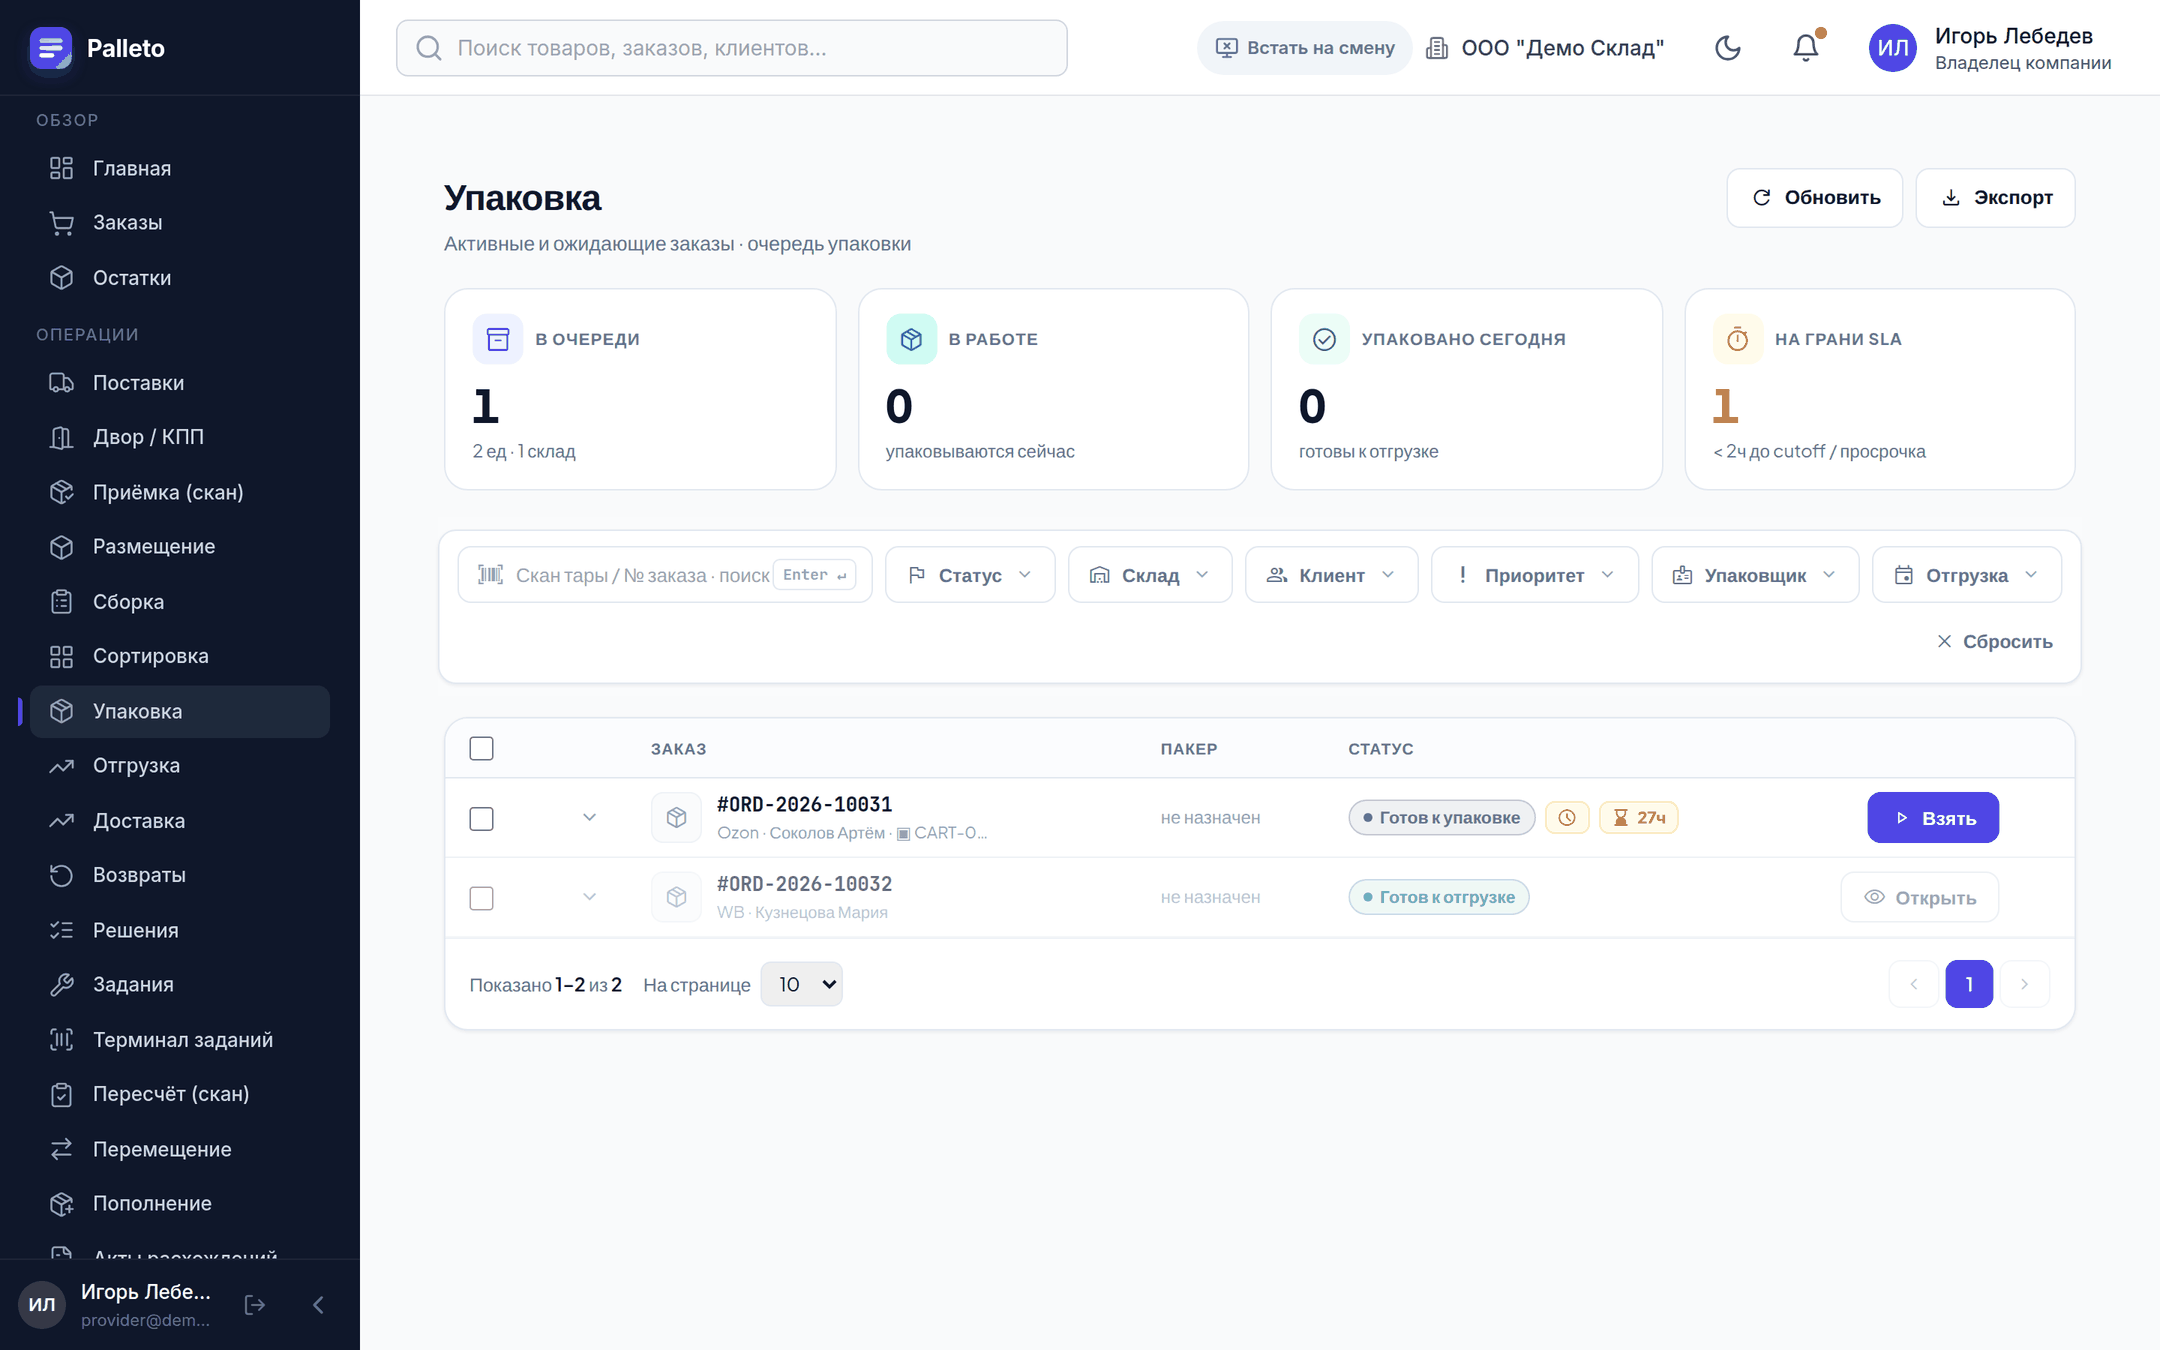This screenshot has height=1350, width=2160.
Task: Click the logout icon in sidebar footer
Action: pyautogui.click(x=255, y=1304)
